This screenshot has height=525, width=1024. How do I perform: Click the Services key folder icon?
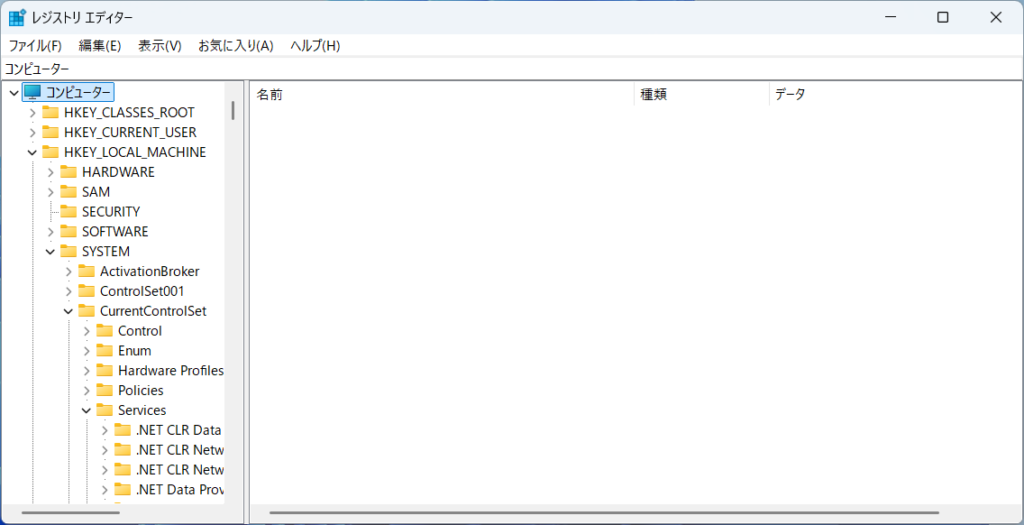tap(105, 410)
